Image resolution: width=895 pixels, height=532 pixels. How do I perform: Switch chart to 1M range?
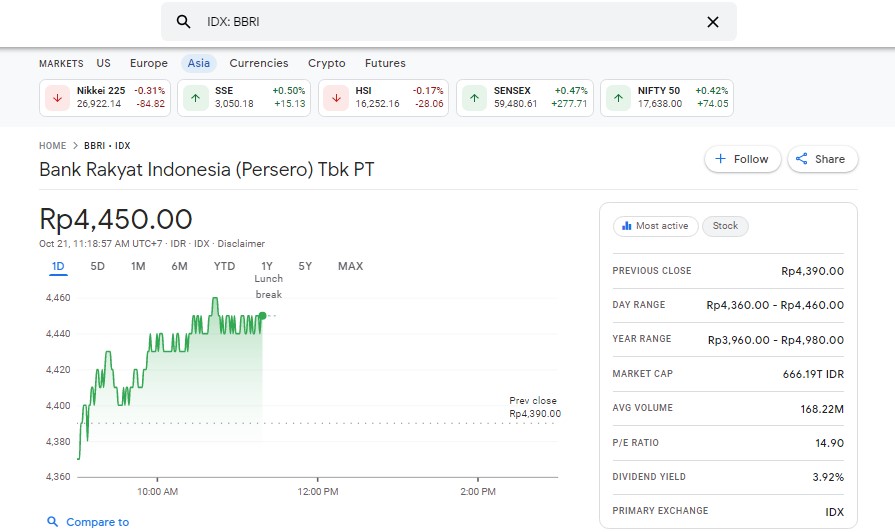(x=138, y=267)
